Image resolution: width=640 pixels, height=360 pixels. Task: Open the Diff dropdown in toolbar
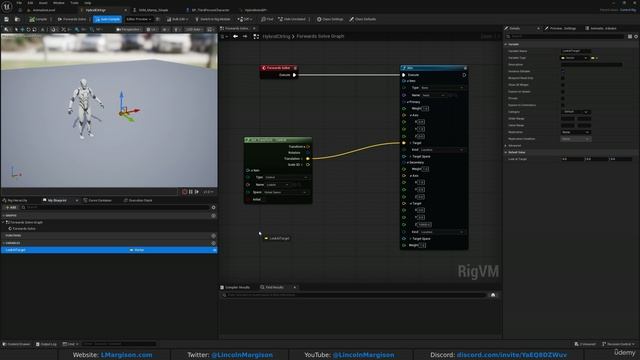pos(245,19)
